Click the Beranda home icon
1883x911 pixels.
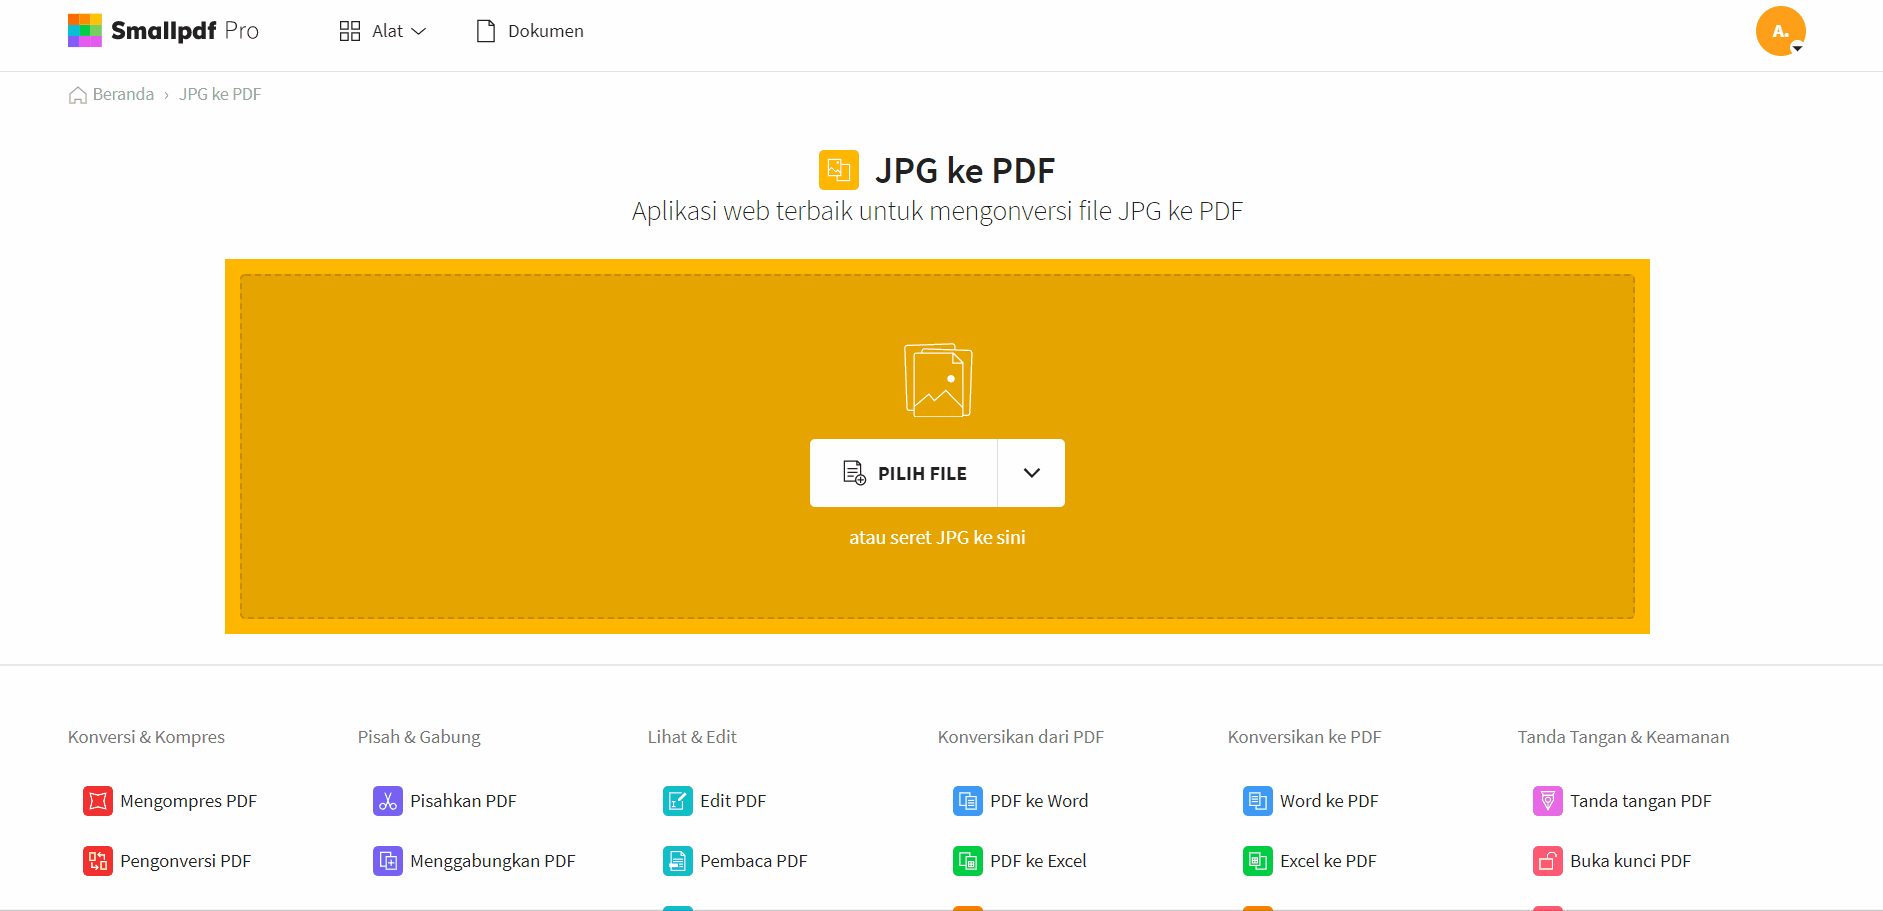77,95
